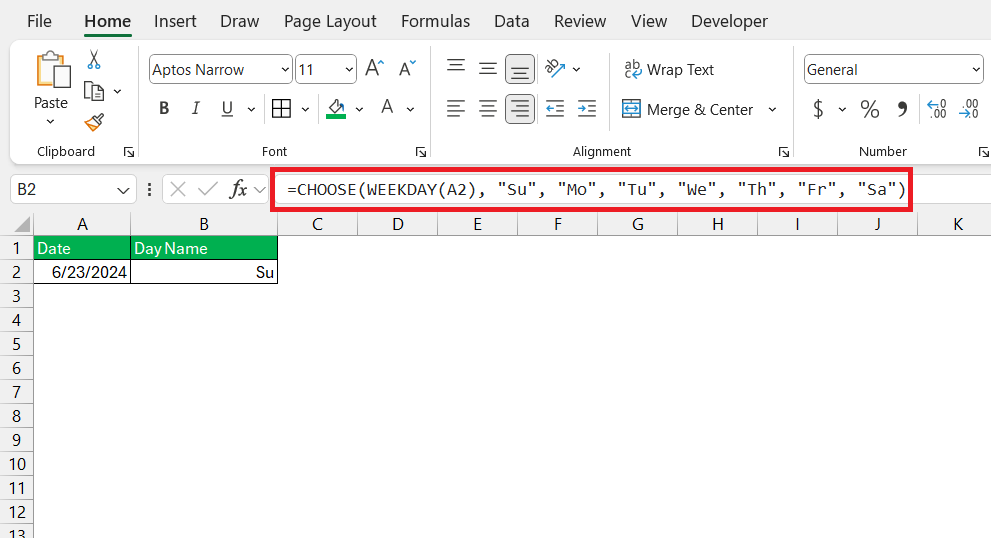Viewport: 991px width, 538px height.
Task: Open the Aptos Narrow font dropdown
Action: pos(285,70)
